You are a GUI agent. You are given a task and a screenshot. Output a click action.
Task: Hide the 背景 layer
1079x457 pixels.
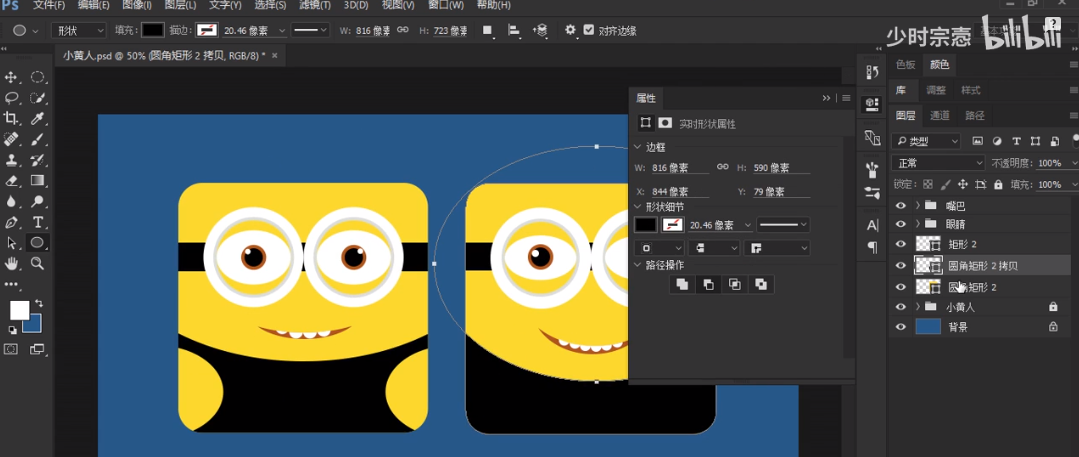pyautogui.click(x=901, y=327)
